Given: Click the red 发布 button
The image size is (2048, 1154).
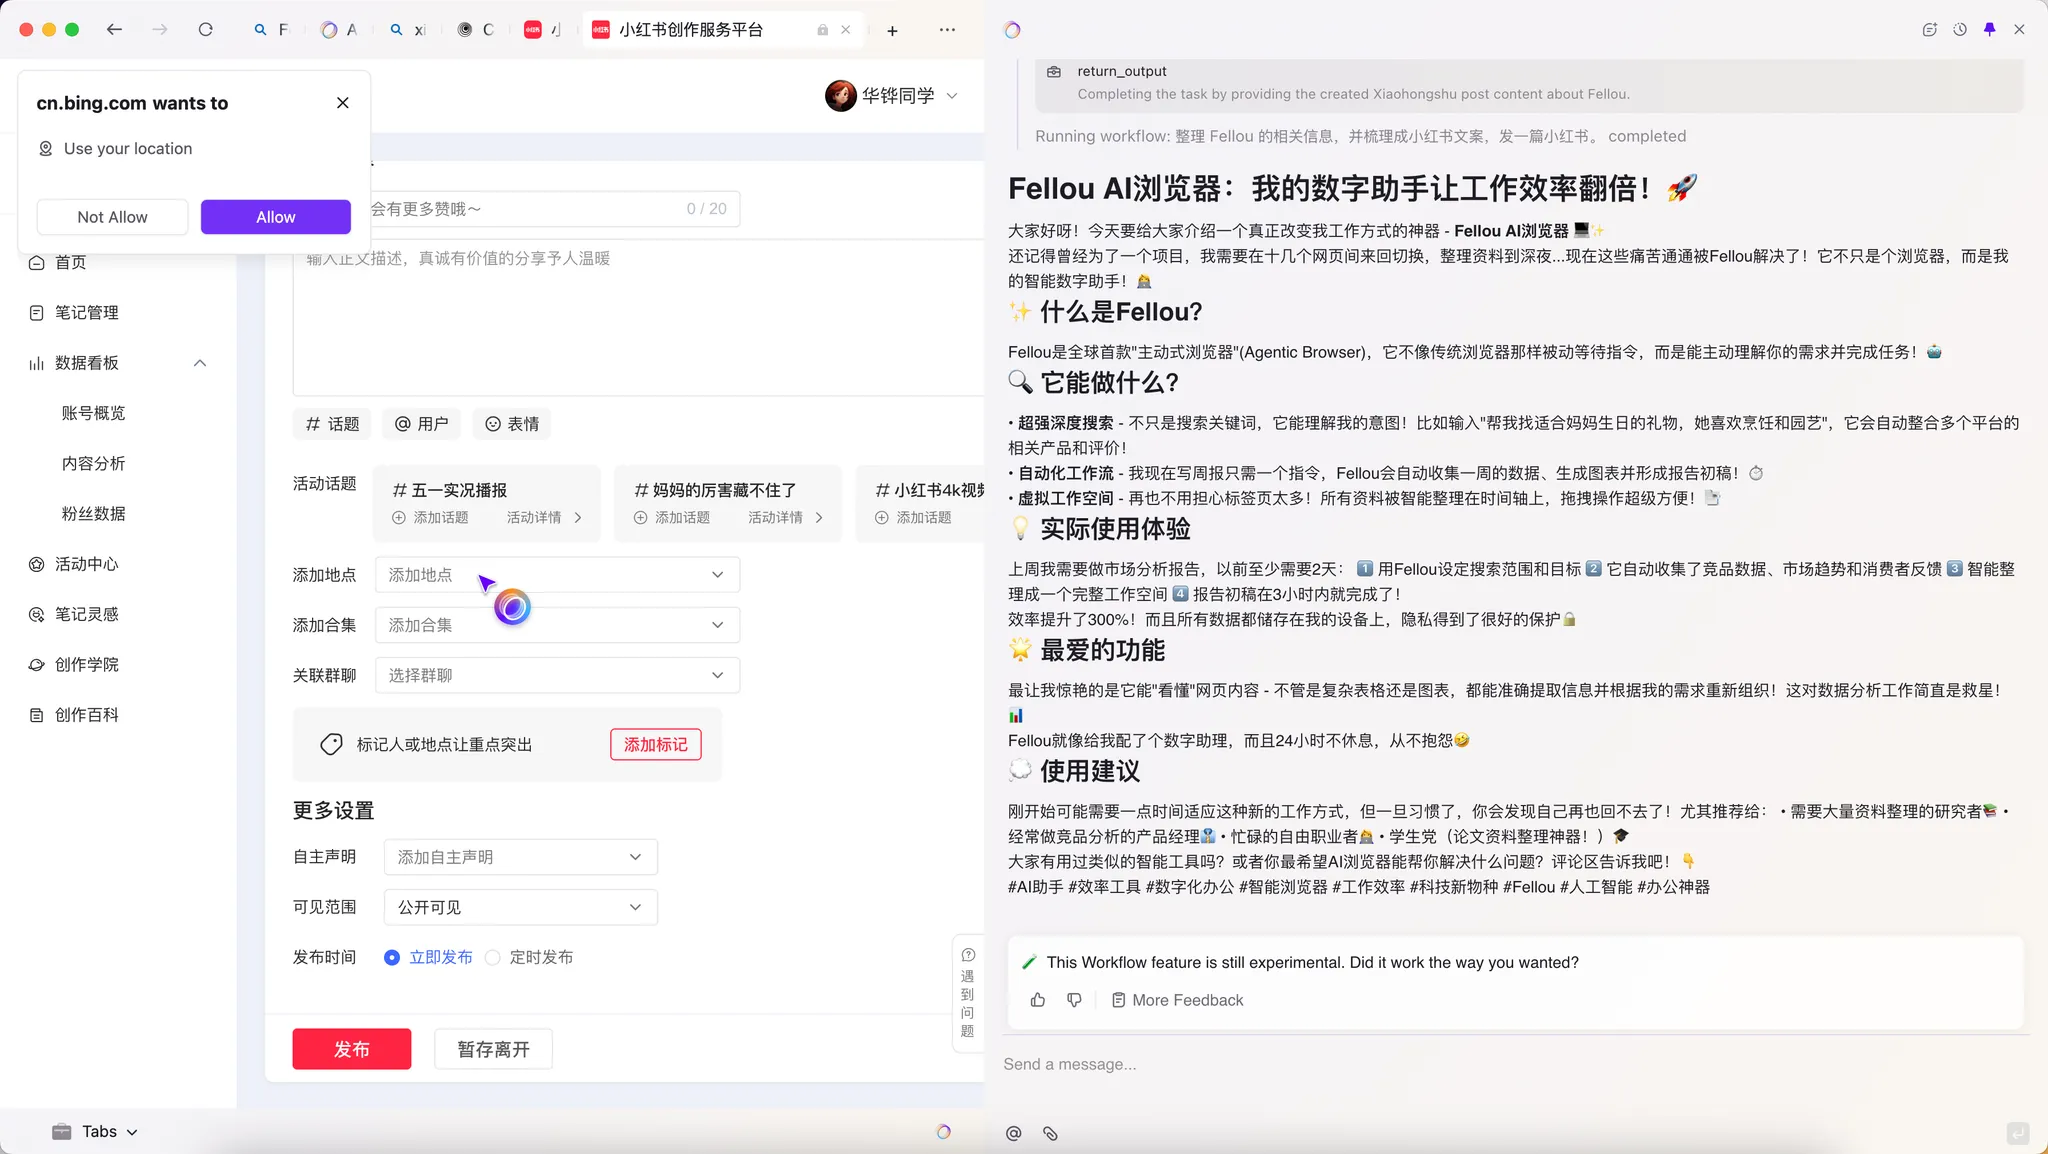Looking at the screenshot, I should (x=351, y=1049).
